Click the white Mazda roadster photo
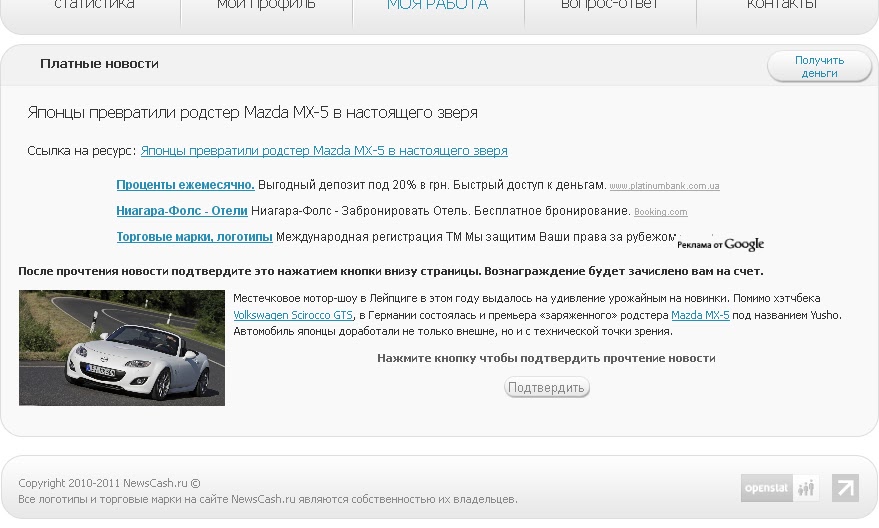879x528 pixels. (x=122, y=348)
